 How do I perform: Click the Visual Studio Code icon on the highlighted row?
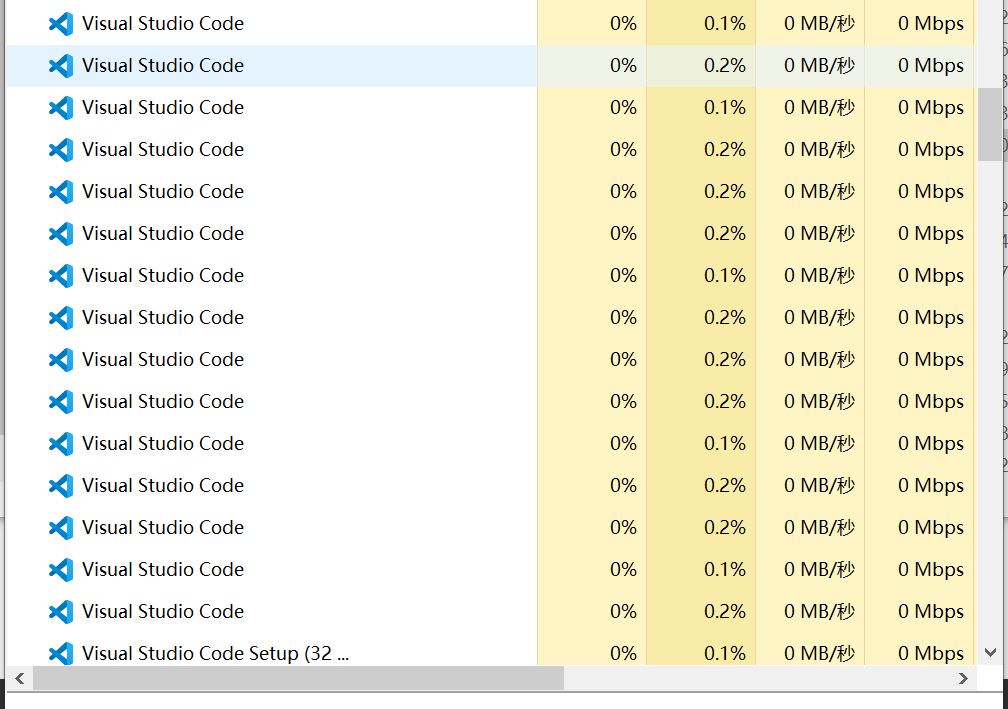coord(62,65)
